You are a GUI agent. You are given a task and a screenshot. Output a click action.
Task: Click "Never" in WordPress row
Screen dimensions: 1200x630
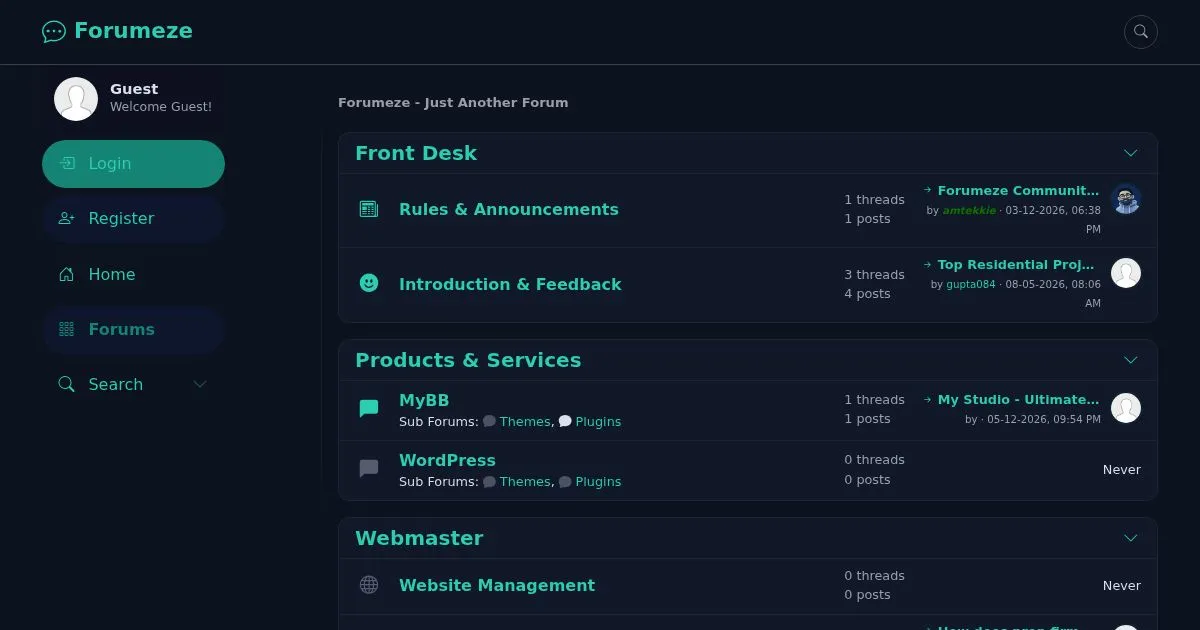point(1121,470)
